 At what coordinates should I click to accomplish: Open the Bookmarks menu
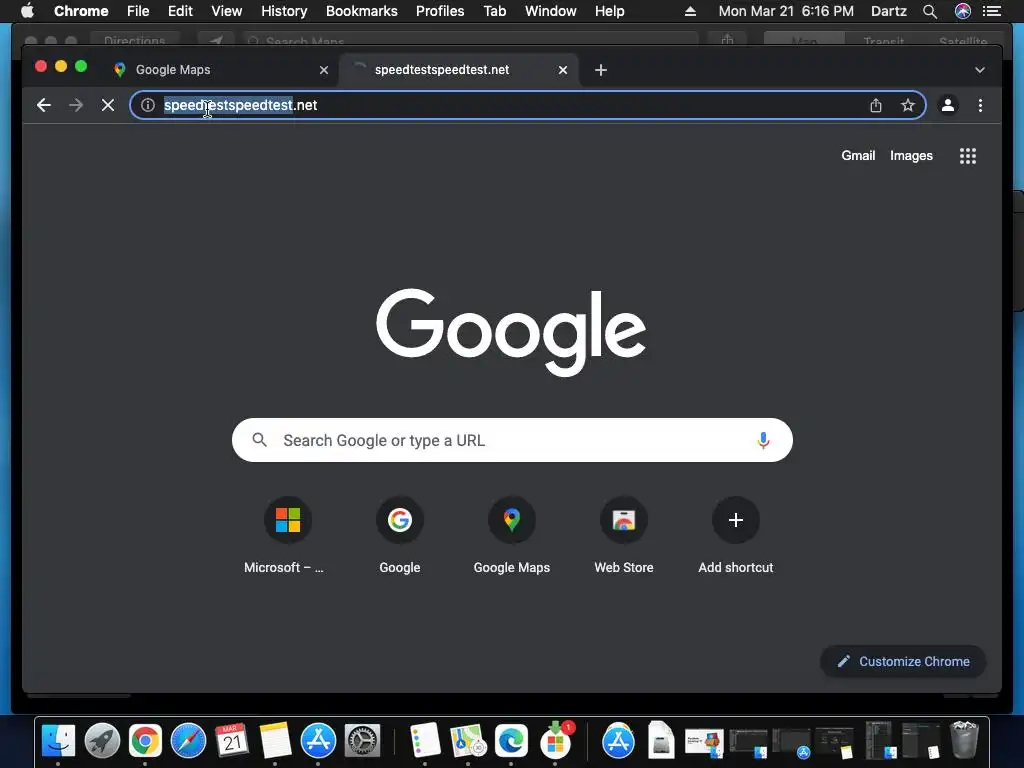(x=362, y=11)
